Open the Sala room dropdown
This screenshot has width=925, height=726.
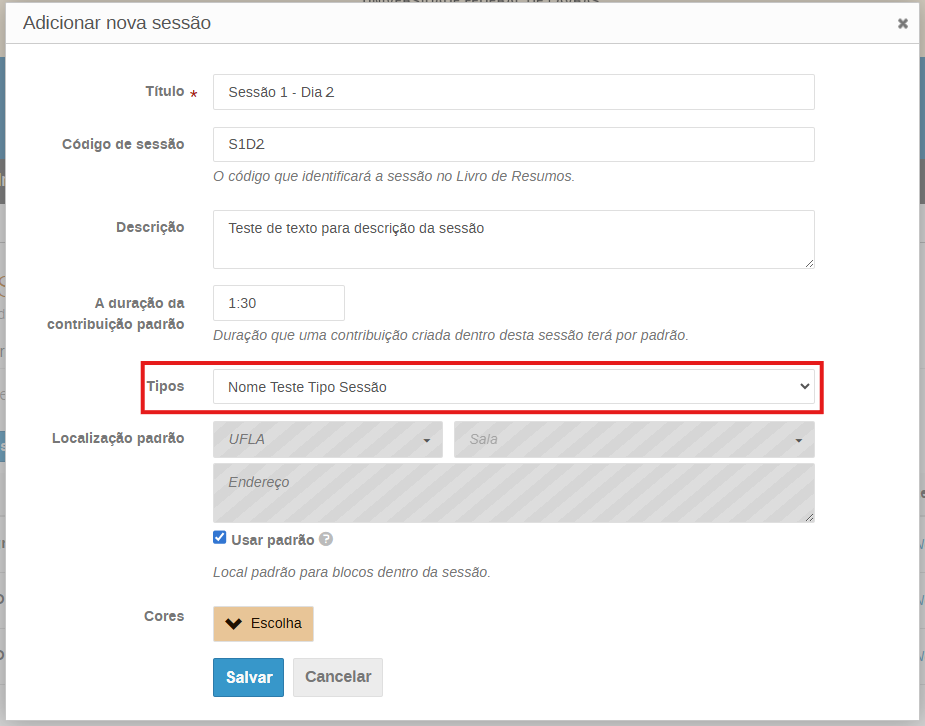633,440
